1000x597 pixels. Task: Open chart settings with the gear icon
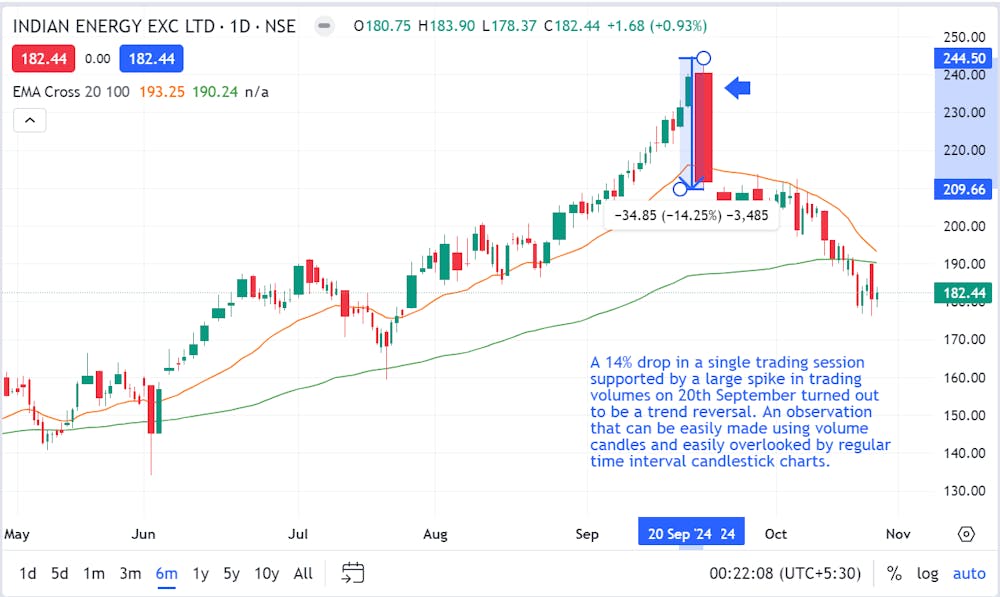(x=966, y=534)
